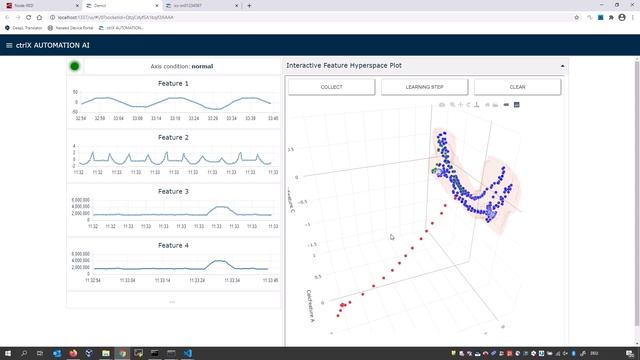Click the Feature 4 chart
The width and height of the screenshot is (640, 360).
click(x=173, y=264)
